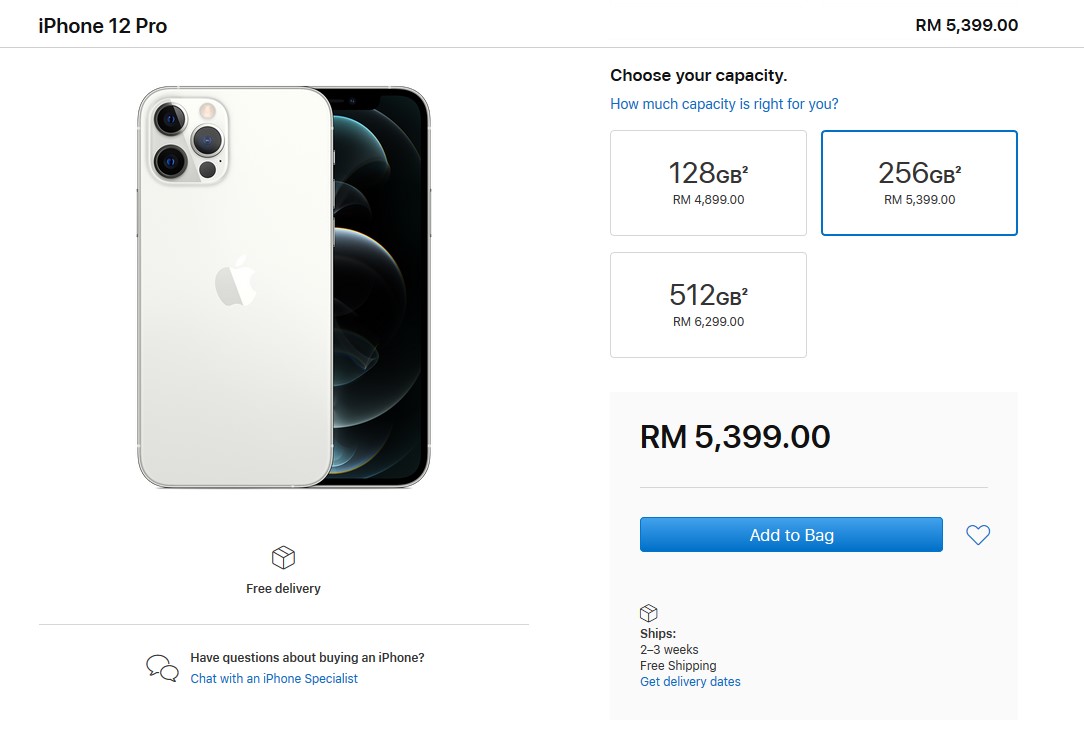Open 'How much capacity is right for you?' link
This screenshot has width=1084, height=738.
724,104
